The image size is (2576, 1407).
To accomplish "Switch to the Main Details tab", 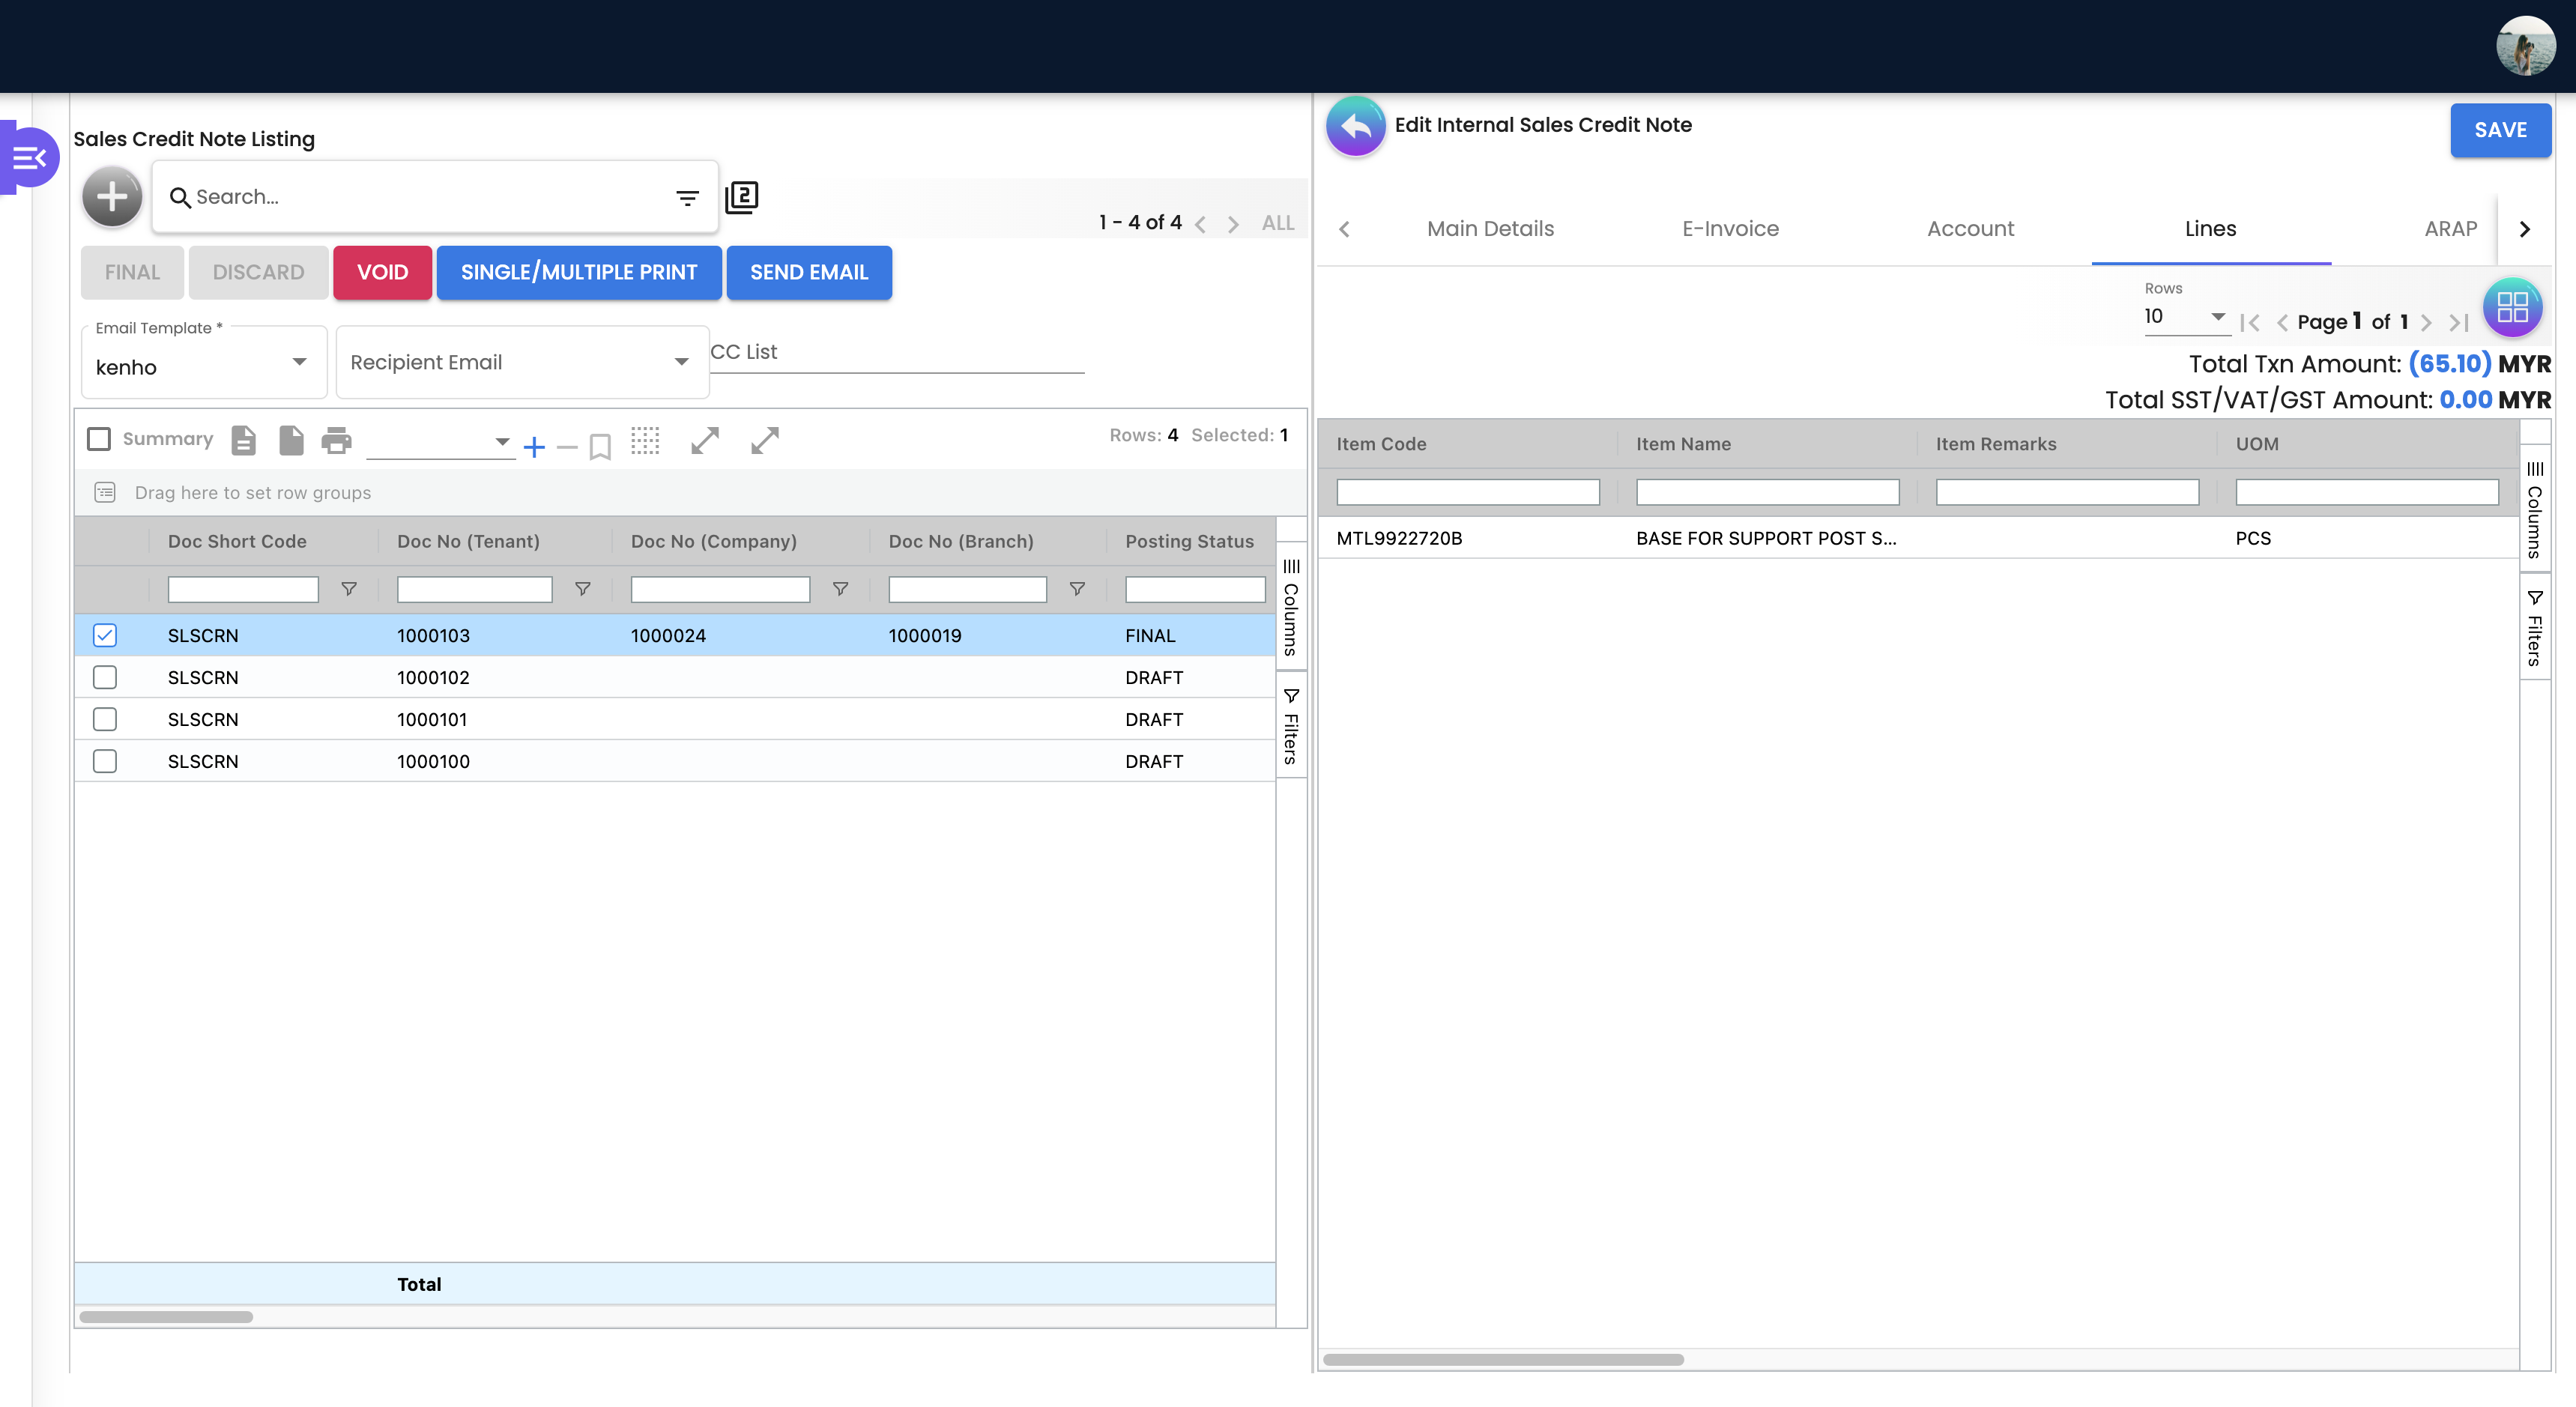I will pos(1490,229).
